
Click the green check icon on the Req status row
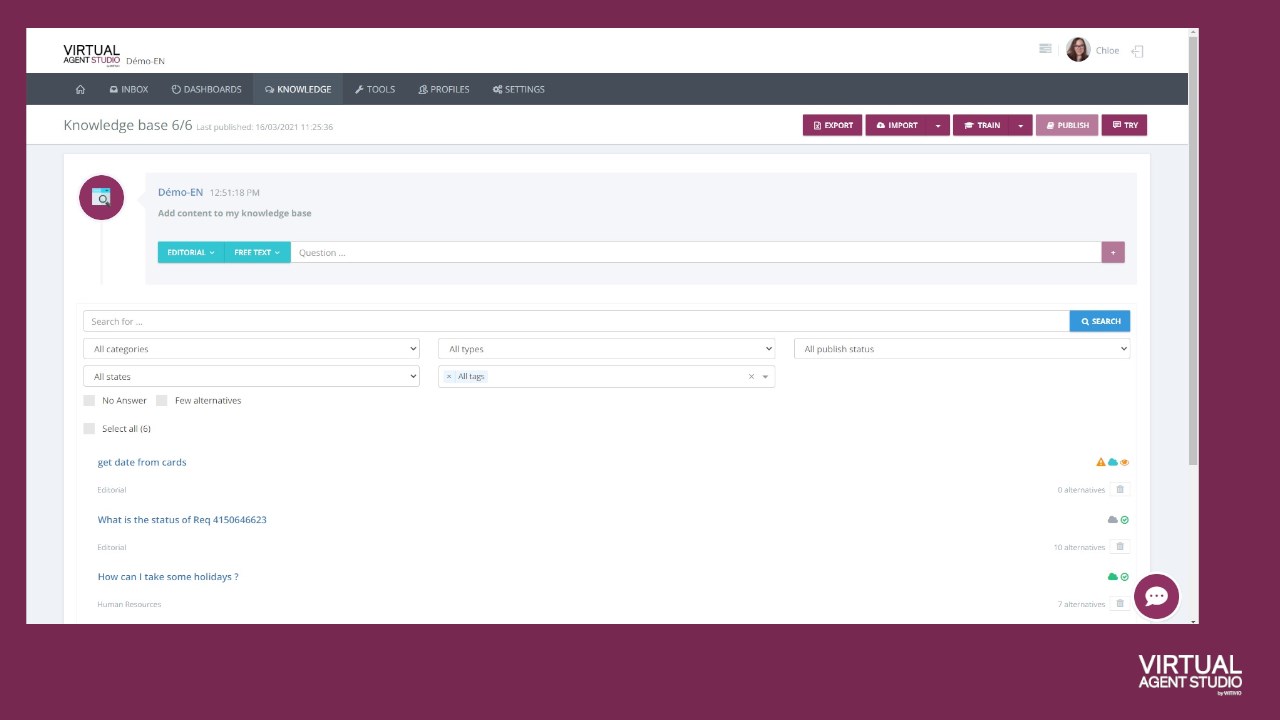(1125, 520)
